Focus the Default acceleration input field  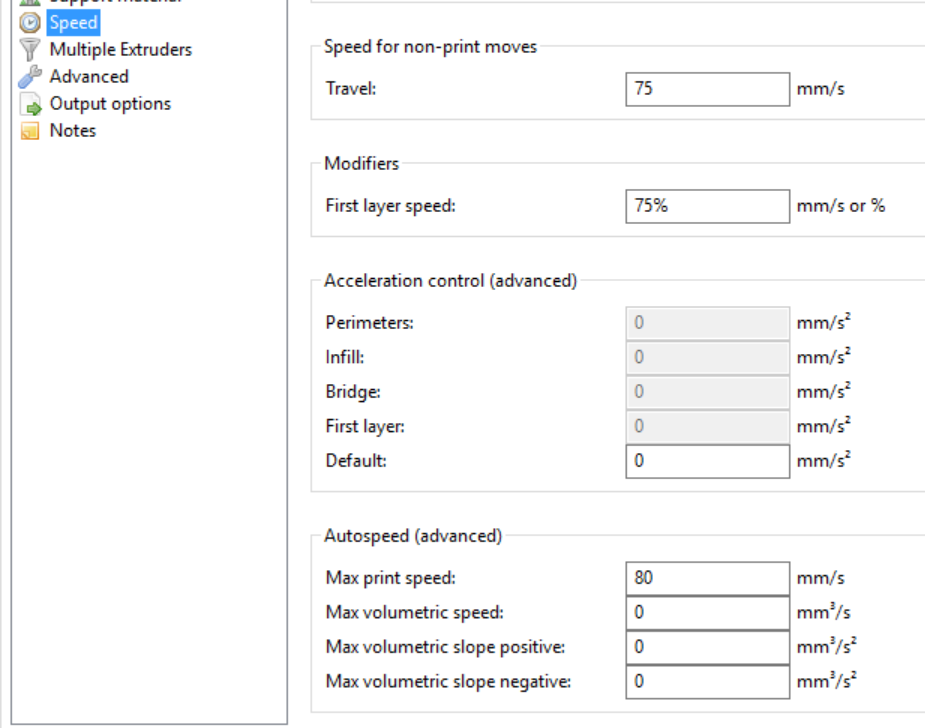(x=707, y=462)
